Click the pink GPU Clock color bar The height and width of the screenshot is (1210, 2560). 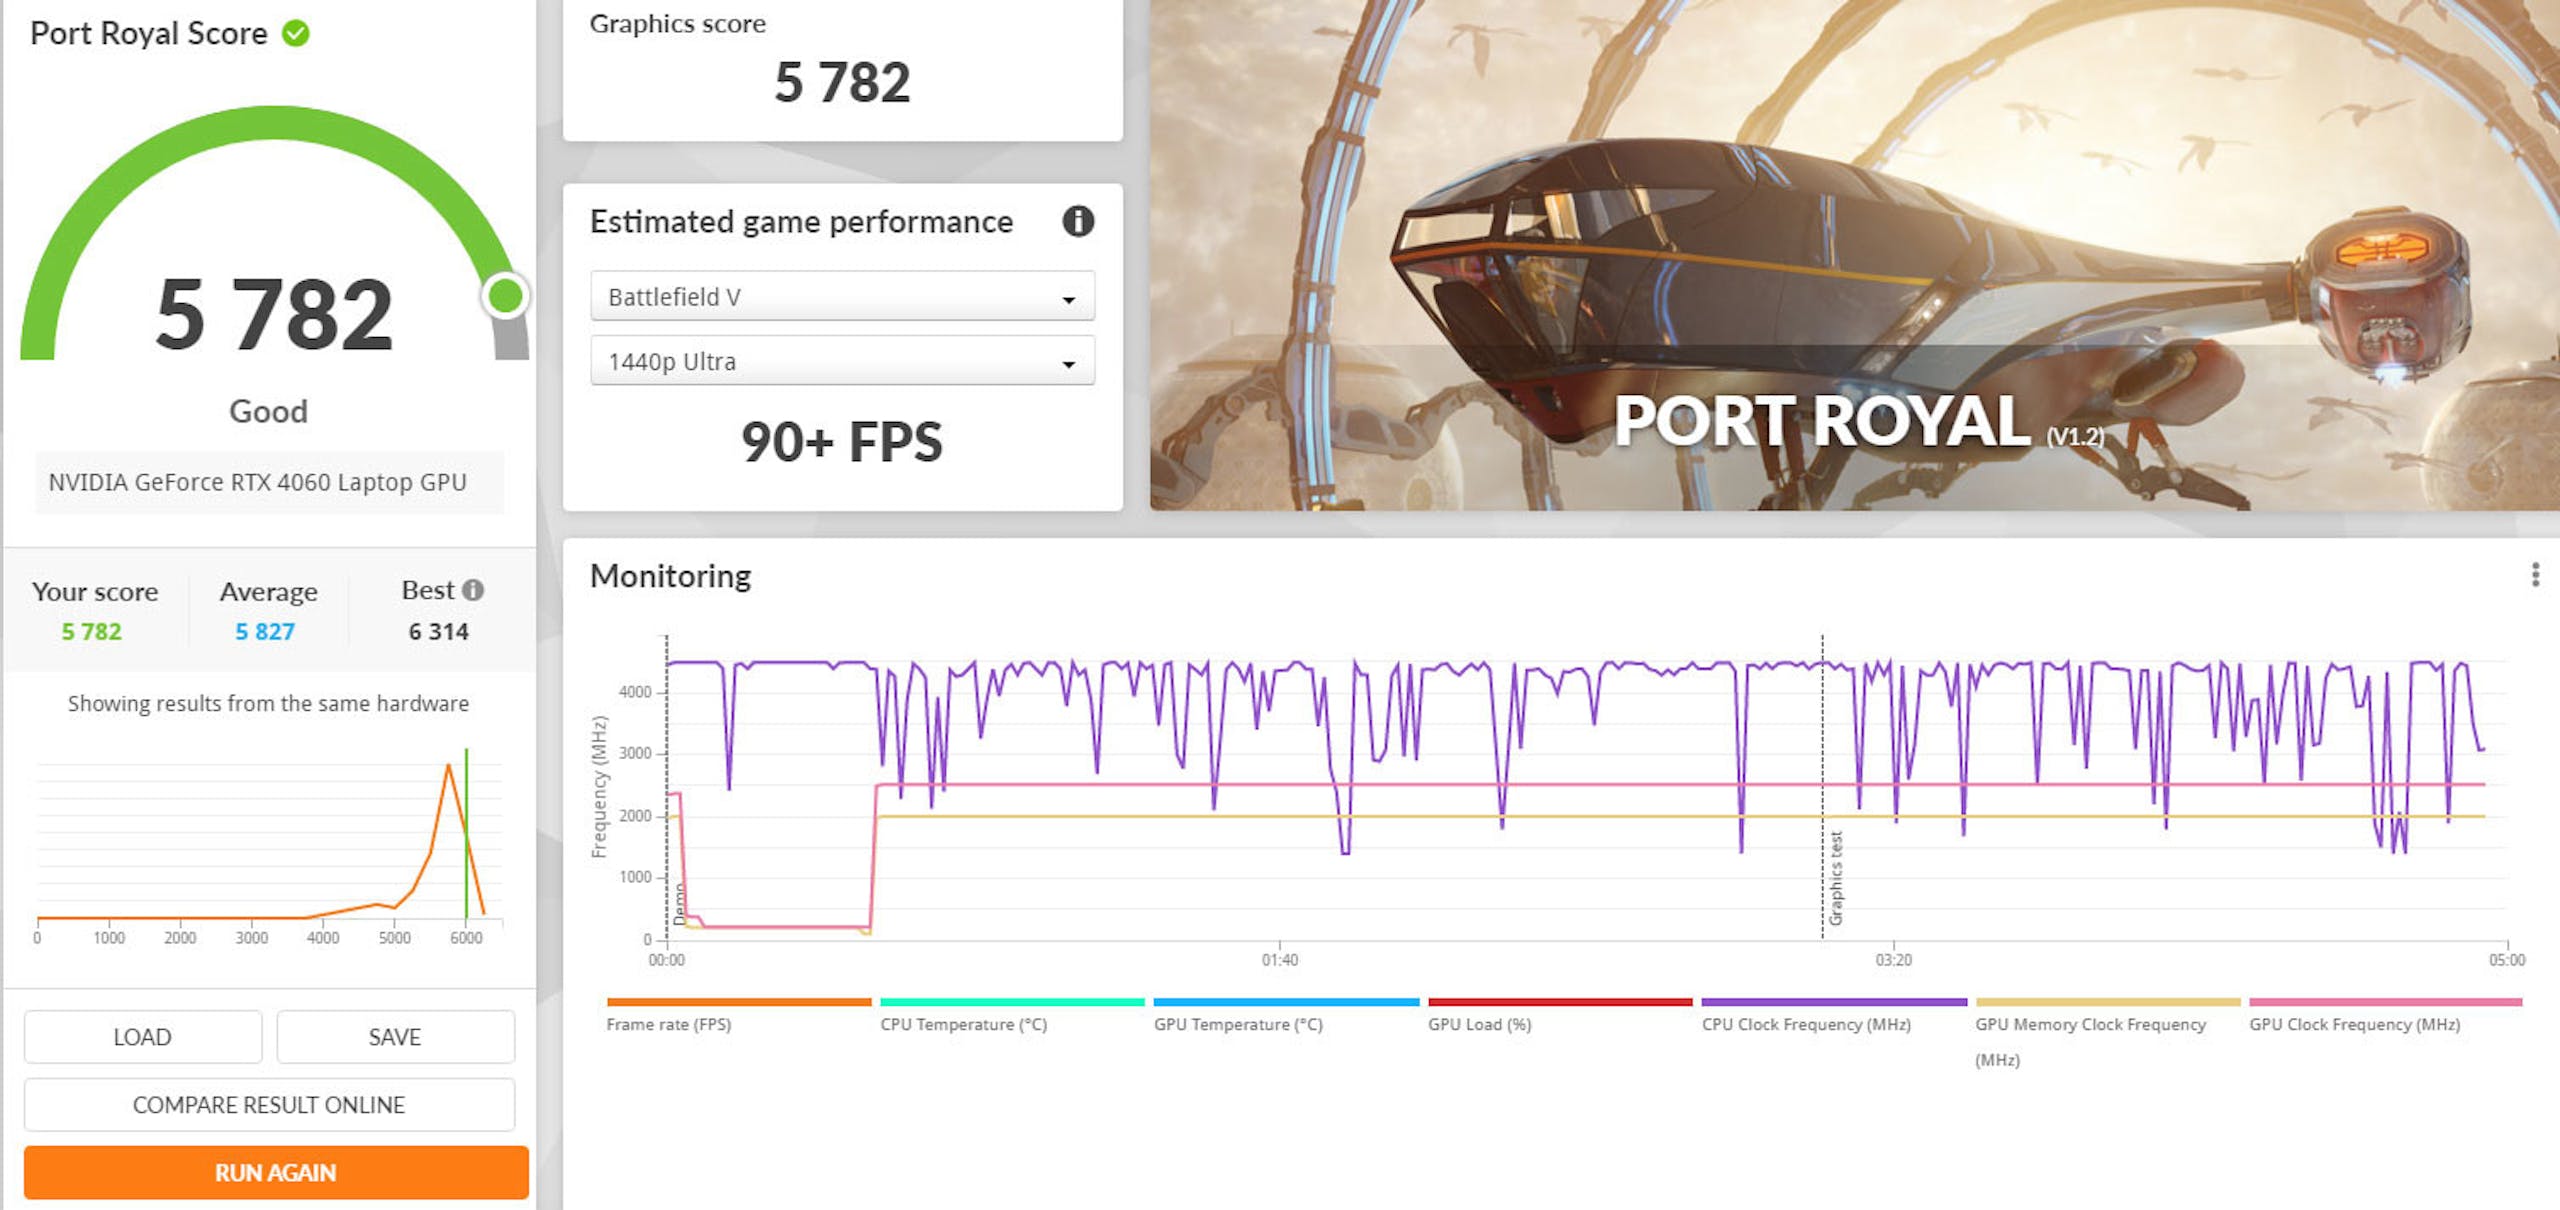tap(2385, 1001)
